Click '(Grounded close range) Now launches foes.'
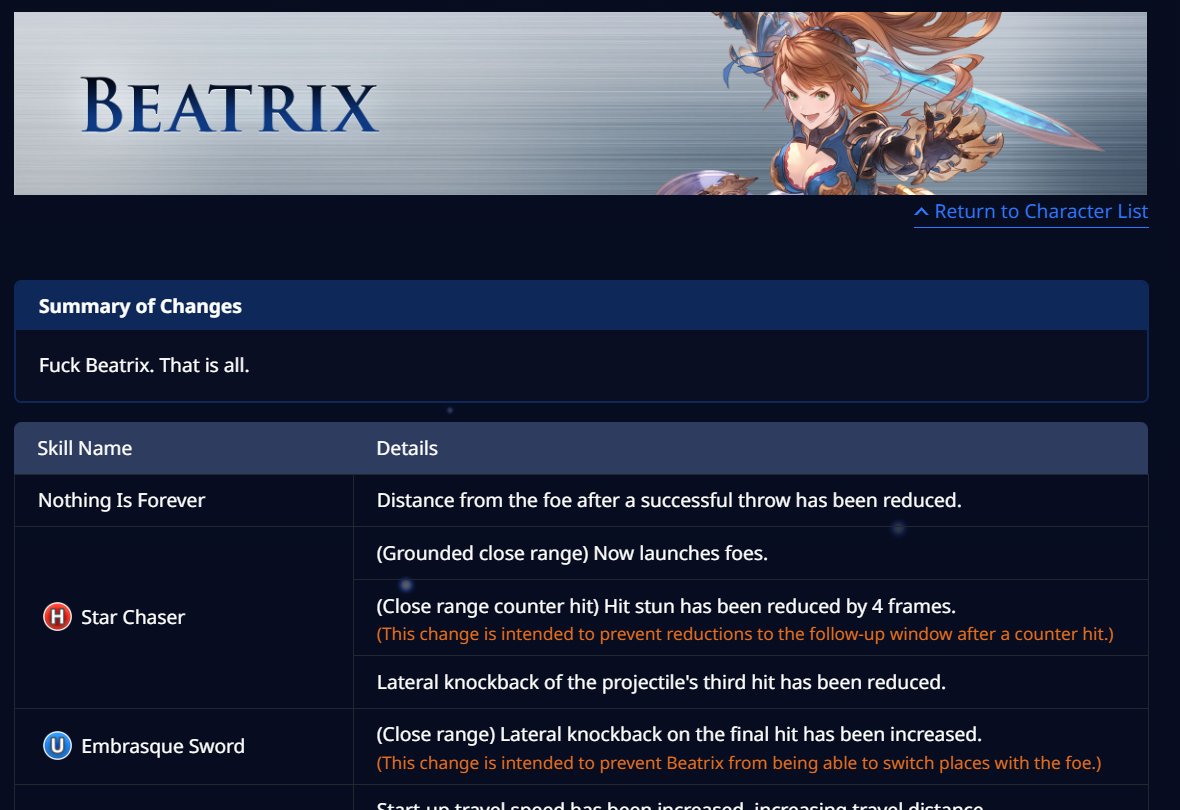 [572, 553]
